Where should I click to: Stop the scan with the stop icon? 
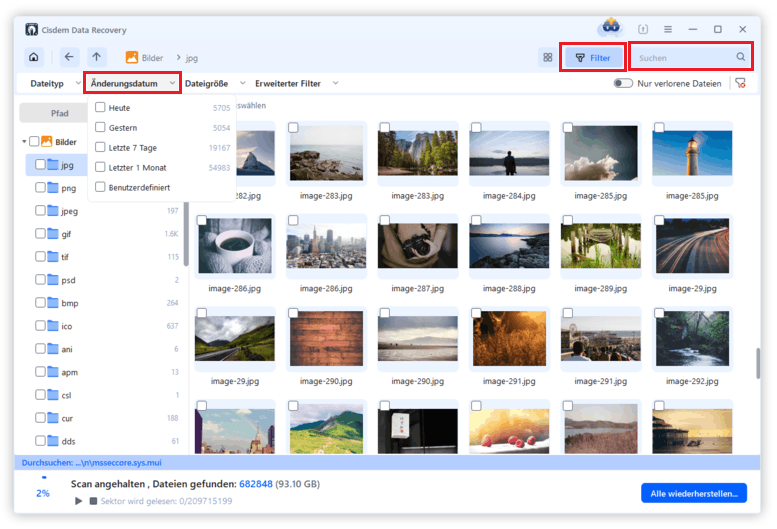[x=94, y=500]
